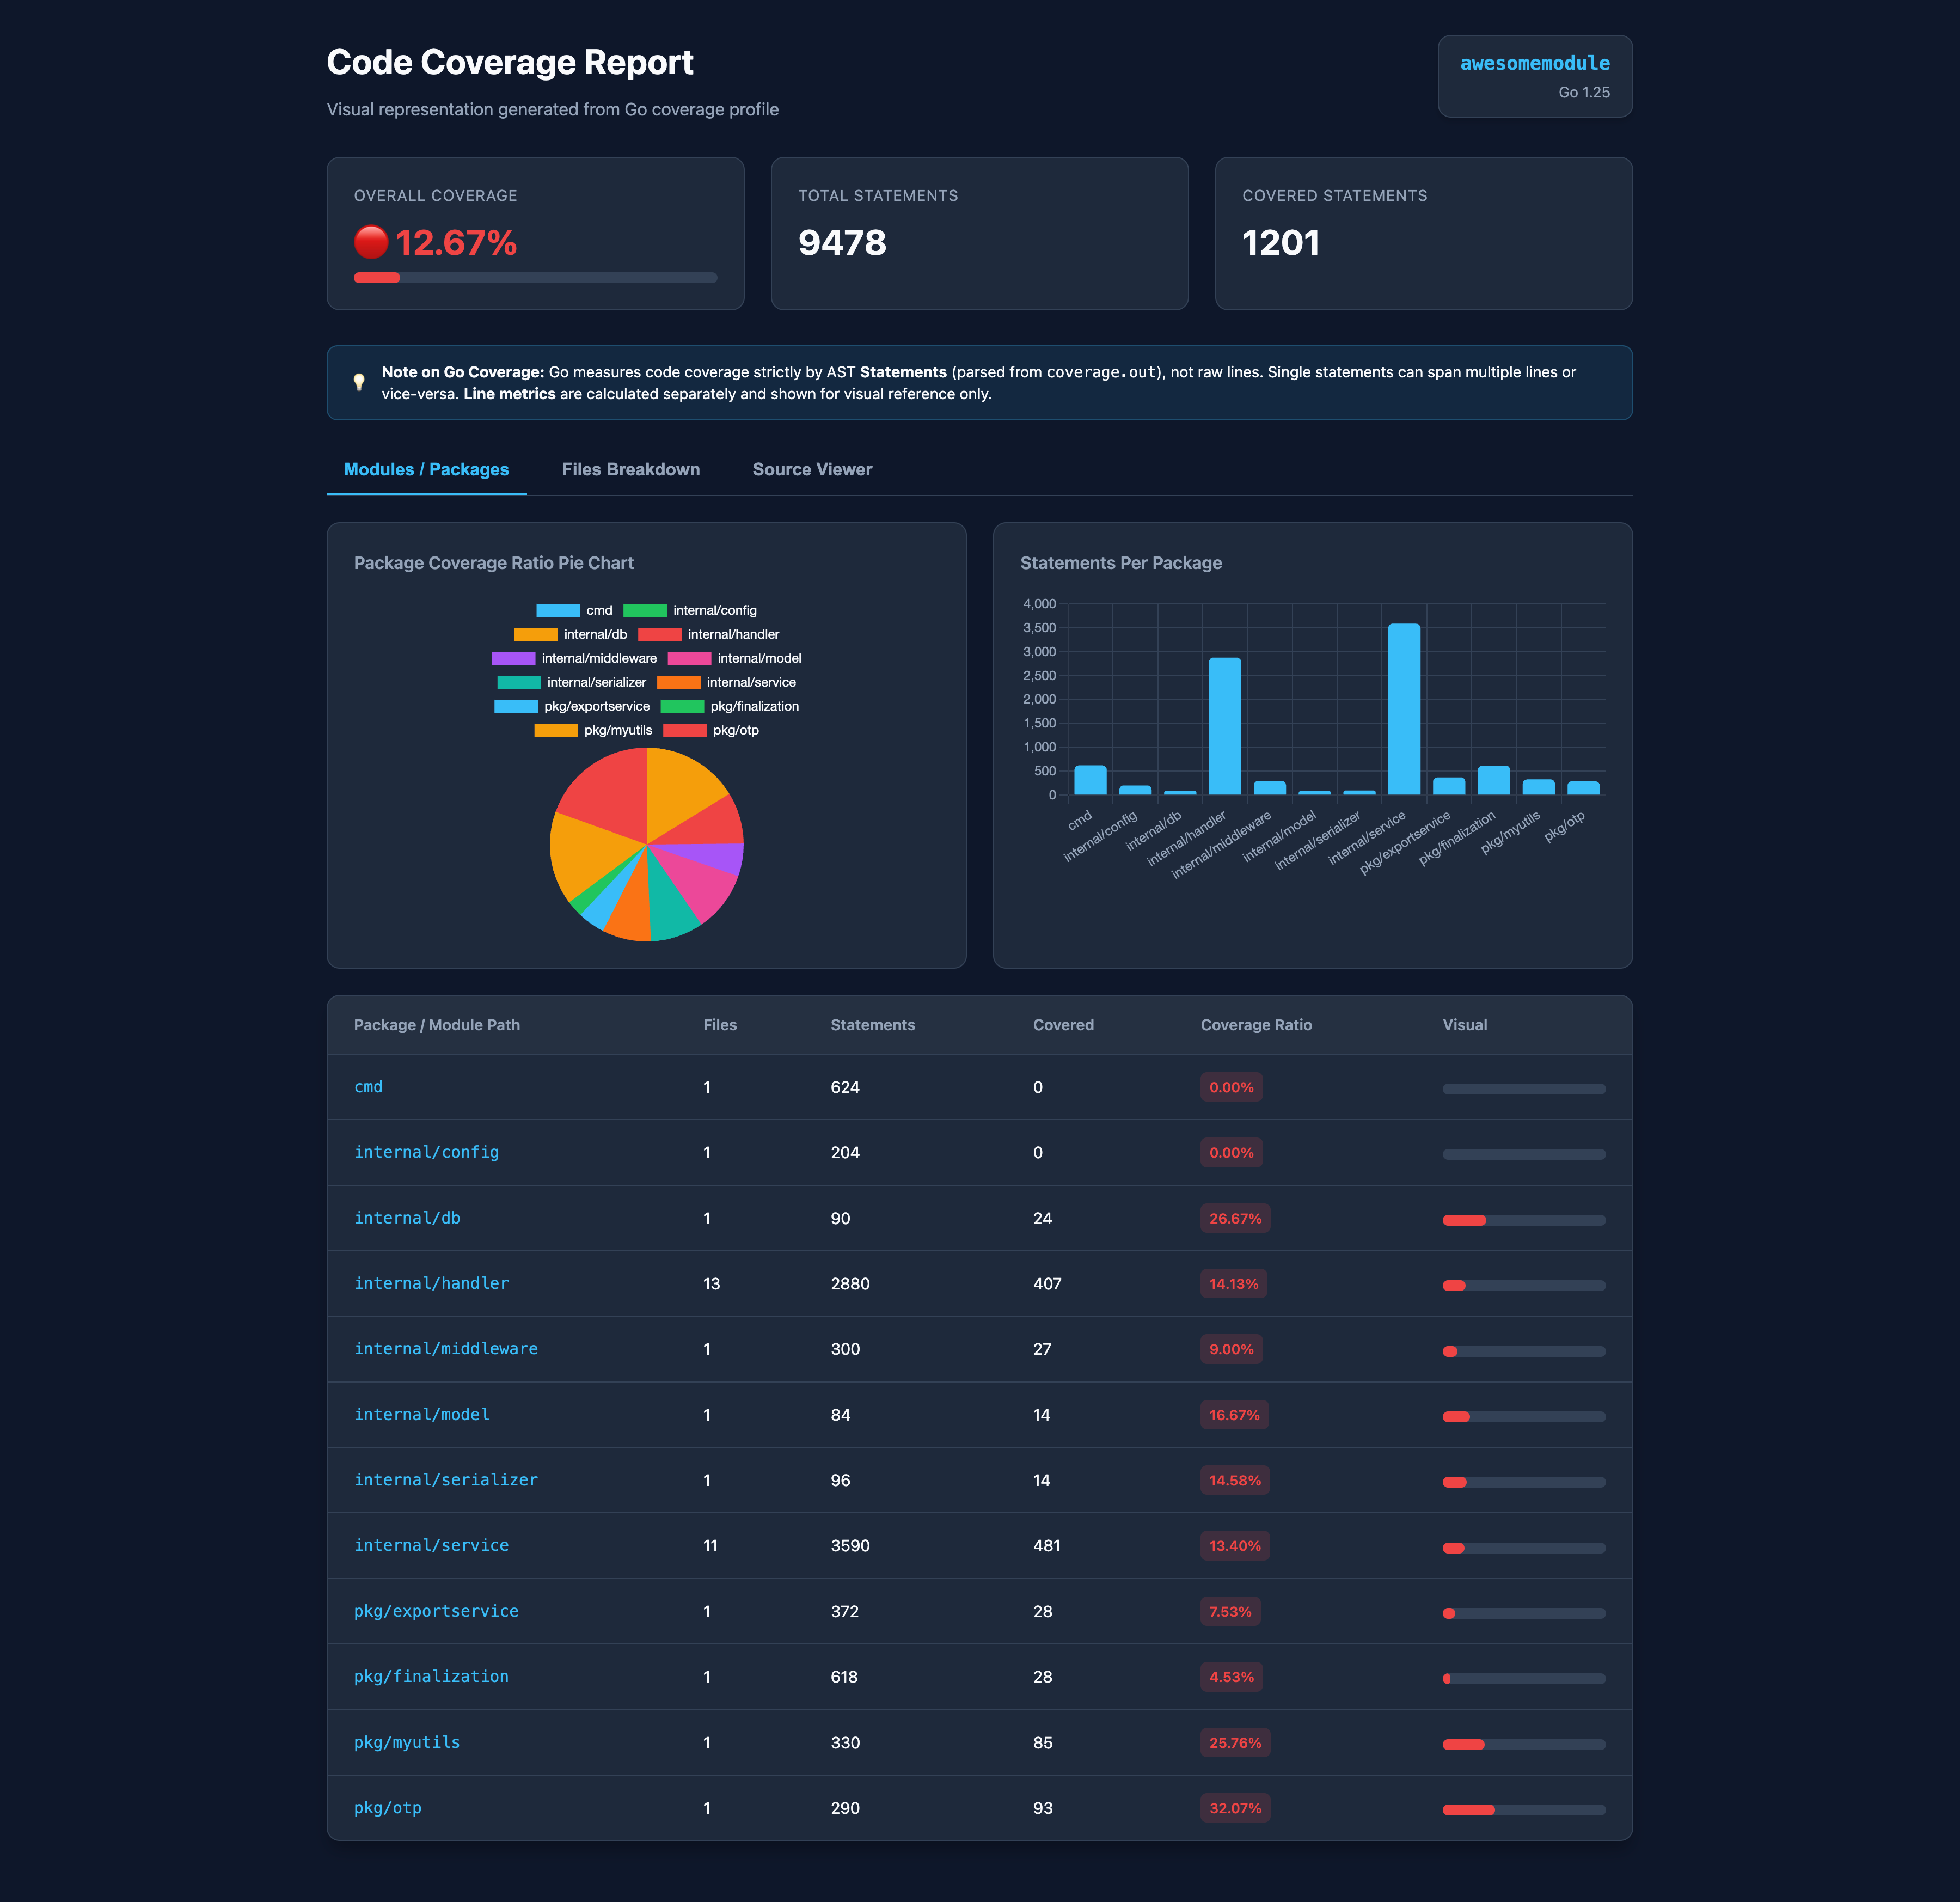Click the 2880 statements cell

click(x=850, y=1284)
